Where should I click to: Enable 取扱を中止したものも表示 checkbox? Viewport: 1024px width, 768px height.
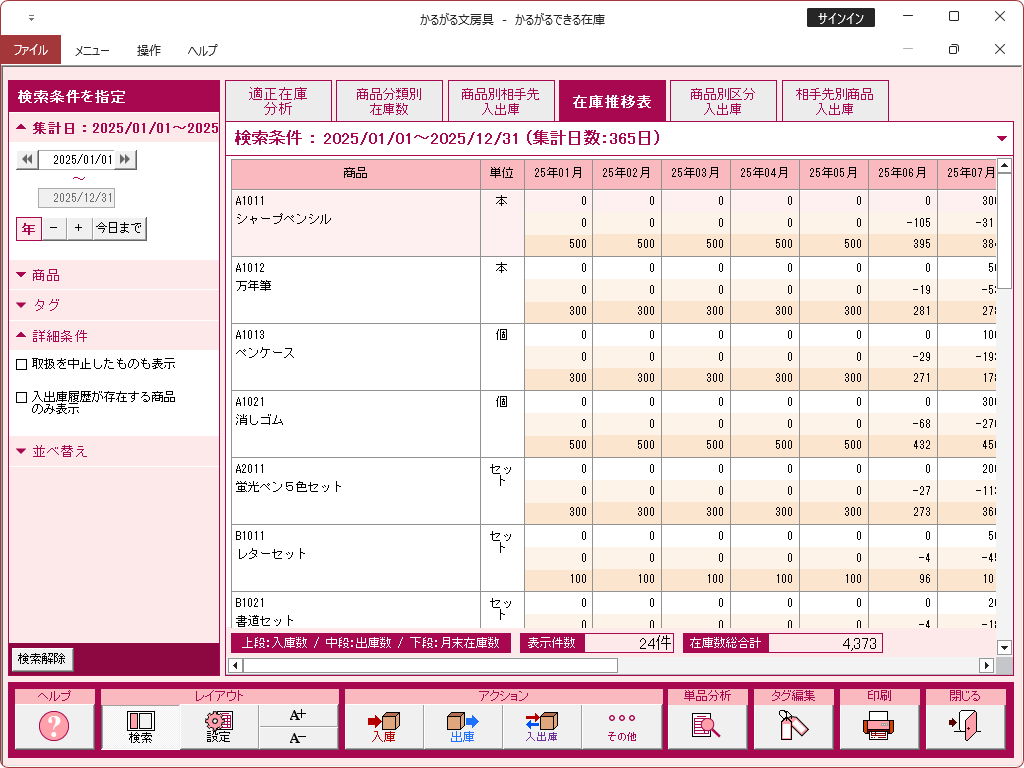pos(22,364)
